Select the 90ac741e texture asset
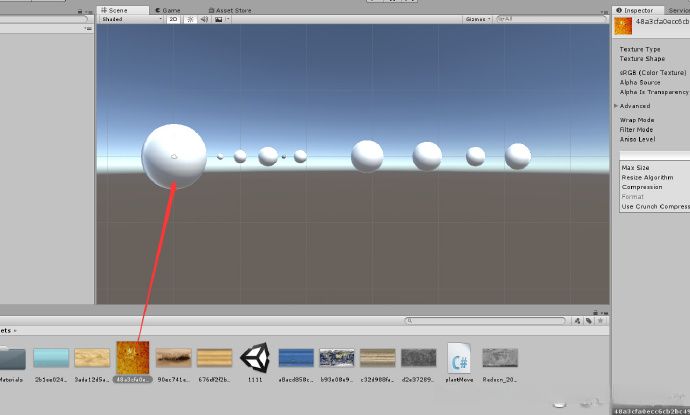The height and width of the screenshot is (415, 690). [x=174, y=363]
